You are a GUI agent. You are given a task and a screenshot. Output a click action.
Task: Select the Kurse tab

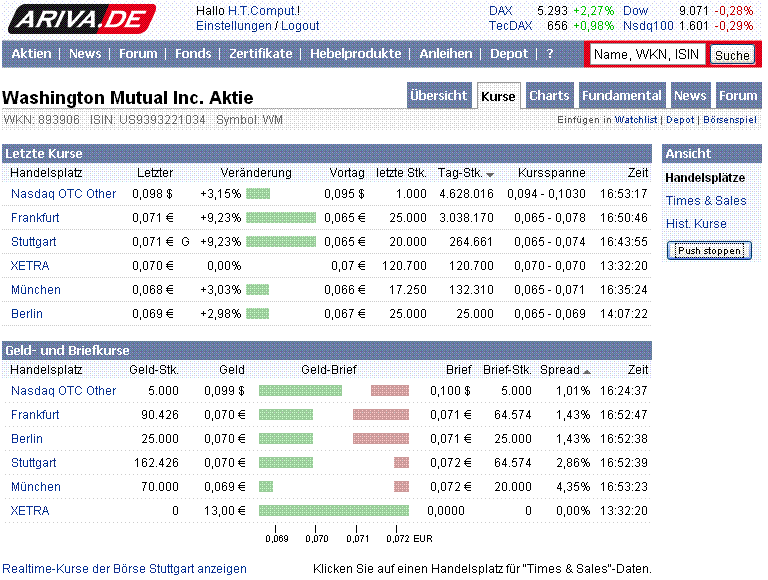[x=498, y=96]
